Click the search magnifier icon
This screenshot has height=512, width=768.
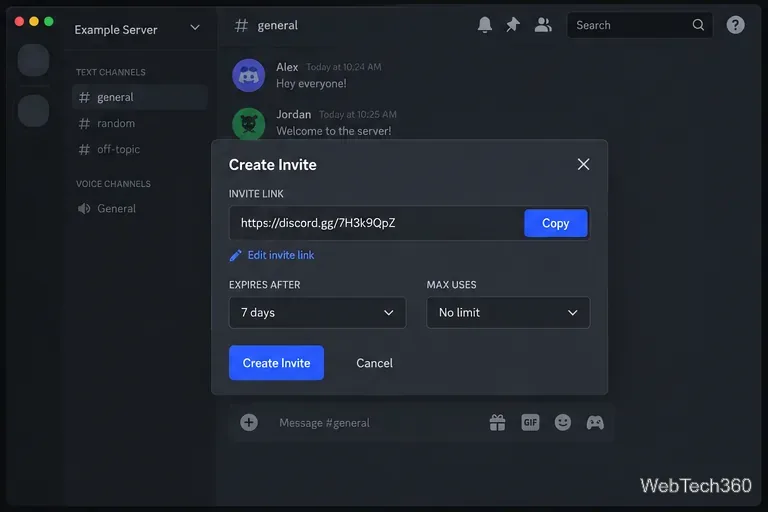coord(698,24)
